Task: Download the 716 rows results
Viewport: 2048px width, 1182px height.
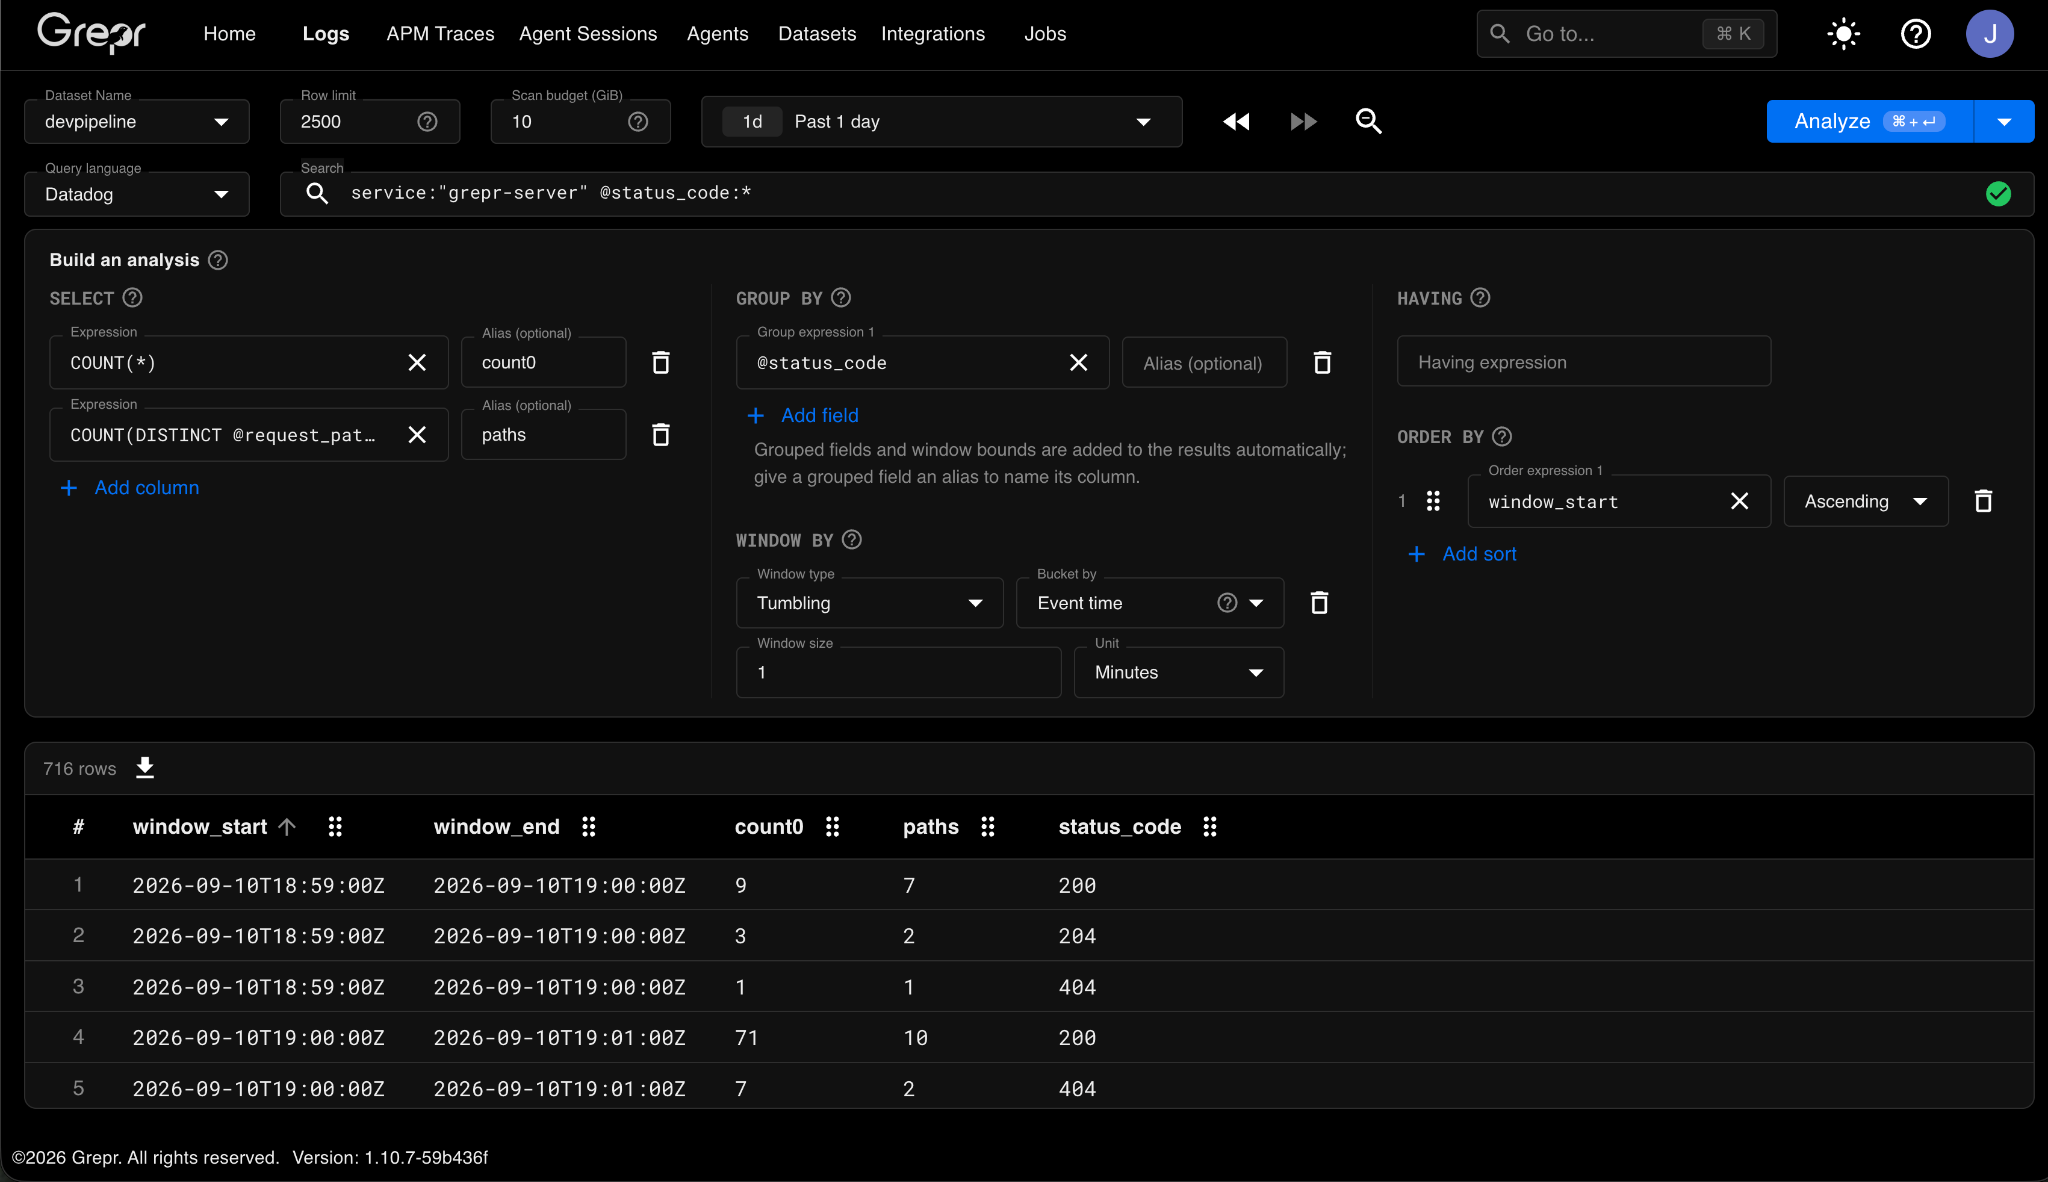Action: pyautogui.click(x=145, y=768)
